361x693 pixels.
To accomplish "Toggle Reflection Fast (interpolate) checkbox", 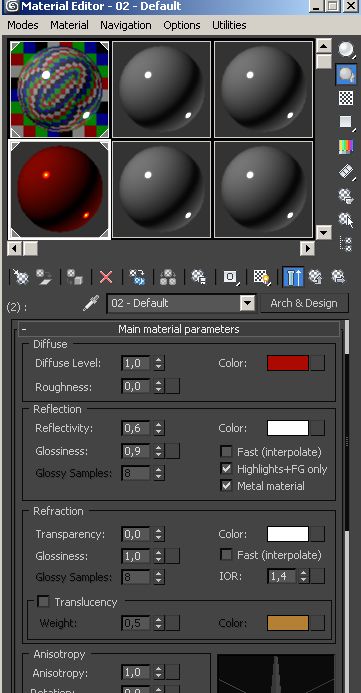I will pyautogui.click(x=226, y=452).
